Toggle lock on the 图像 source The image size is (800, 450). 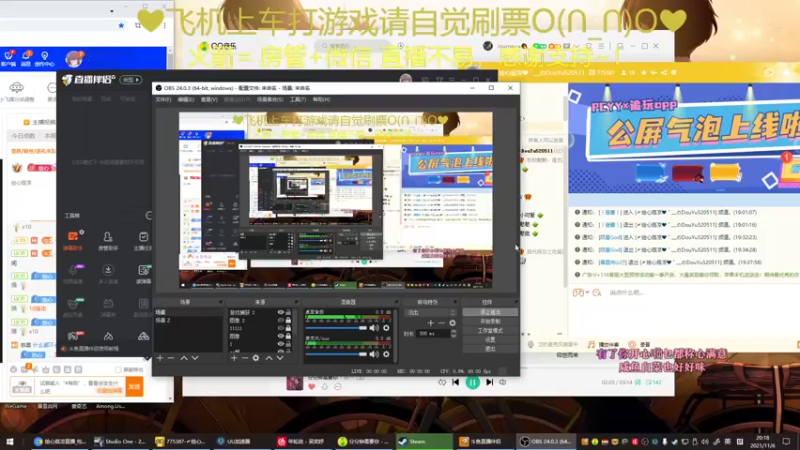(288, 336)
